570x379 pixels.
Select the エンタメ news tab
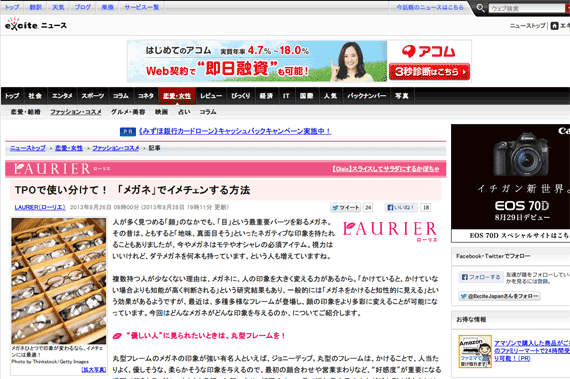click(x=62, y=96)
